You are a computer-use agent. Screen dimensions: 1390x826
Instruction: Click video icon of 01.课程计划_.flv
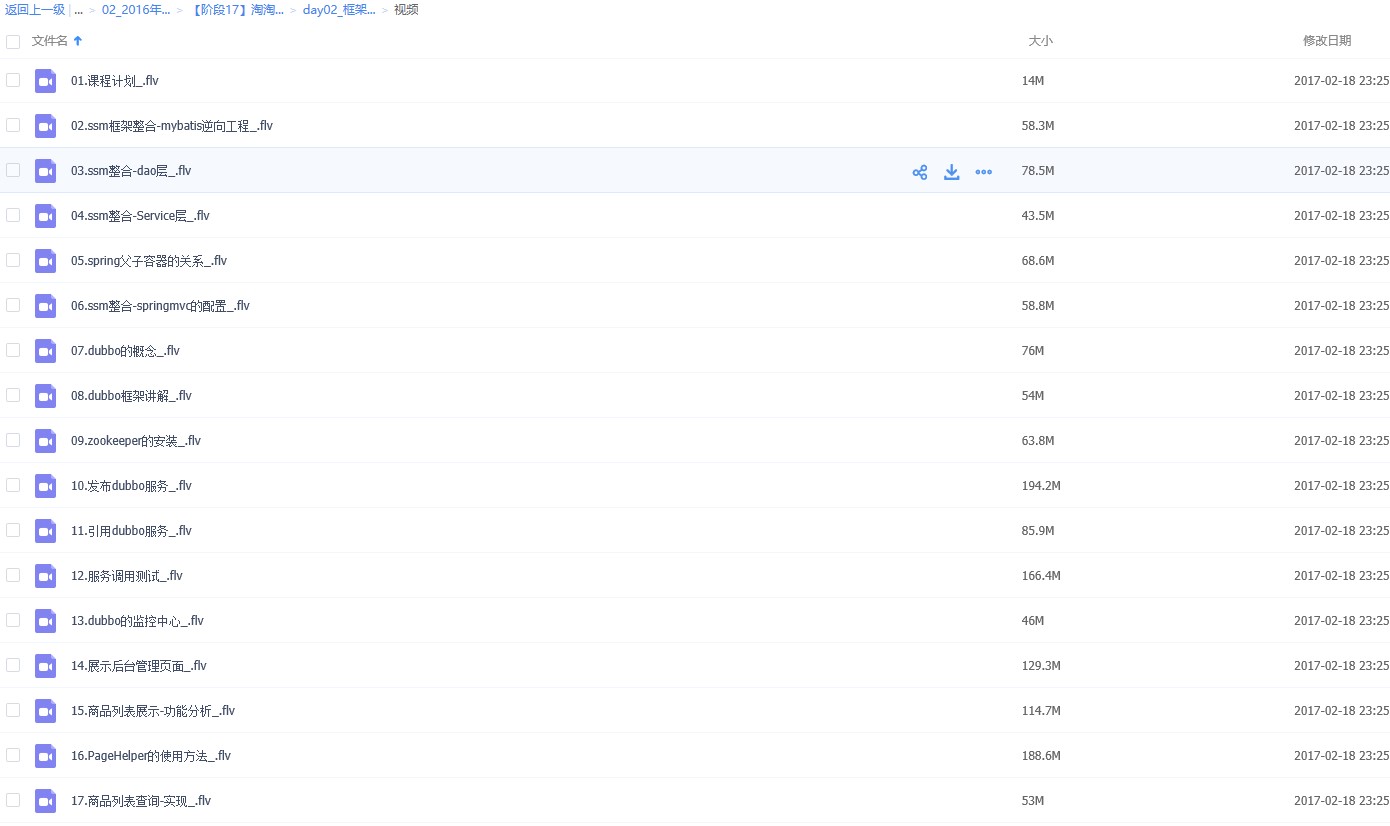click(45, 81)
